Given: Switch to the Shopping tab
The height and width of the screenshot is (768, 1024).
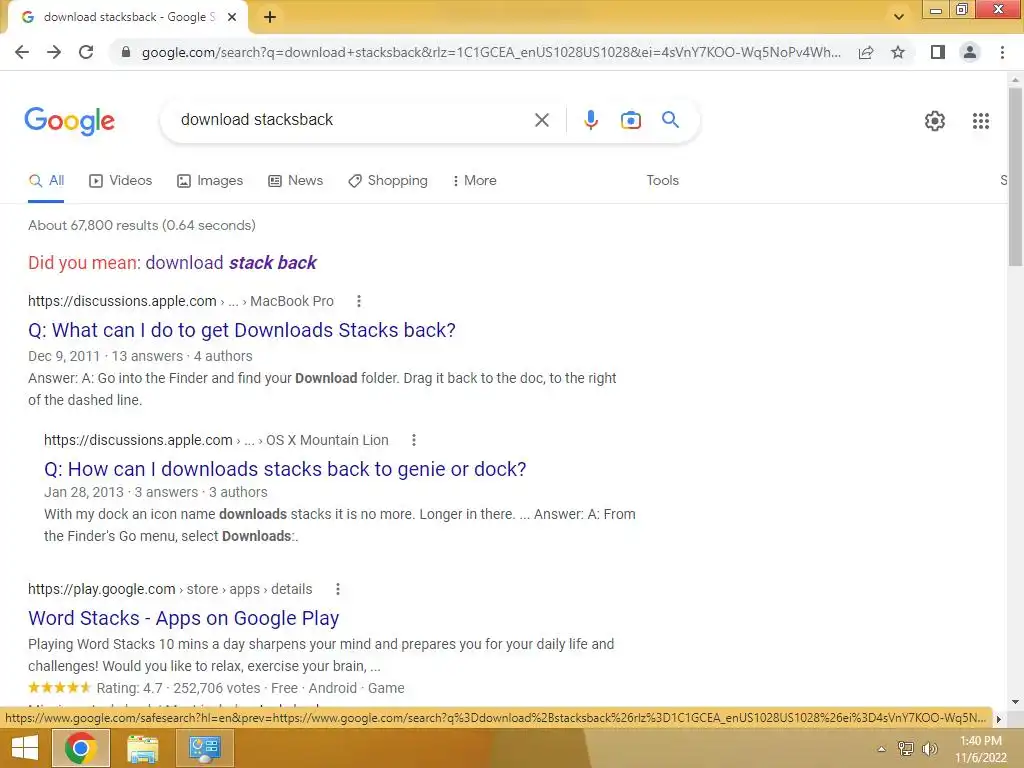Looking at the screenshot, I should pyautogui.click(x=388, y=181).
